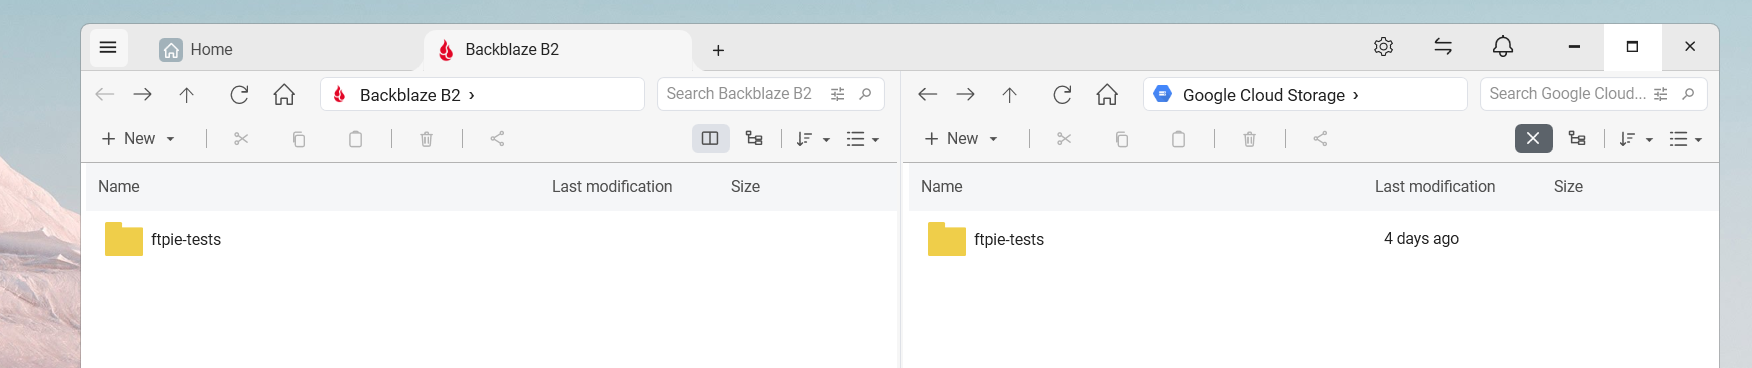Click Copy icon in Google Cloud toolbar

coord(1122,139)
